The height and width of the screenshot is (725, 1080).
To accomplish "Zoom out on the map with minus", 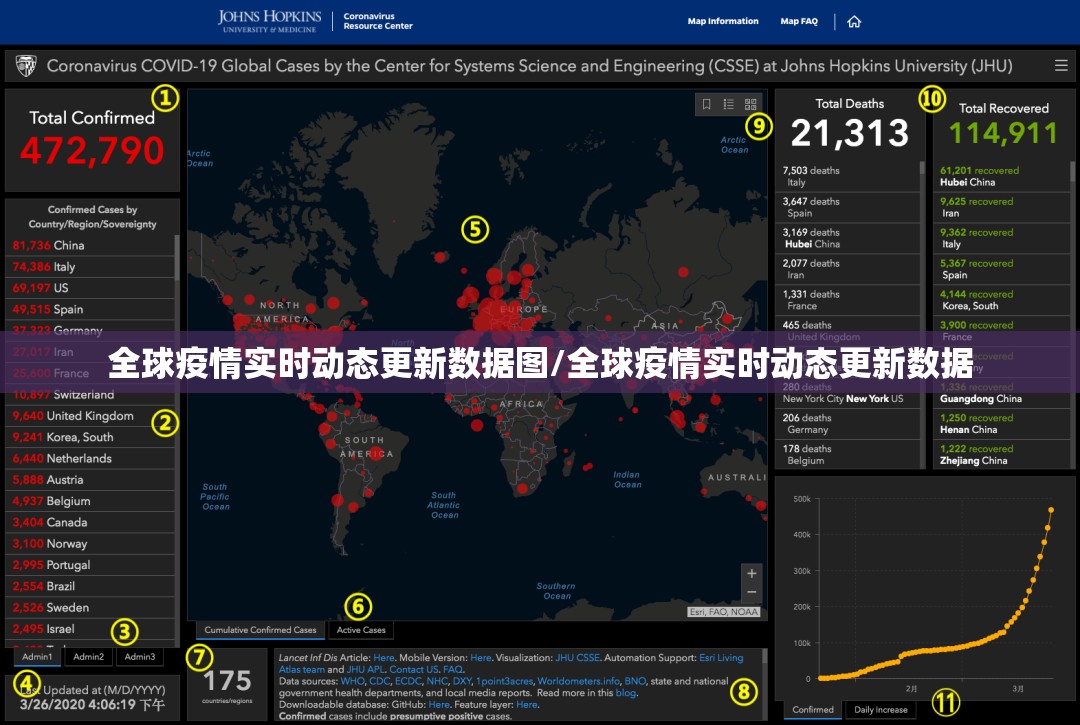I will click(x=751, y=592).
